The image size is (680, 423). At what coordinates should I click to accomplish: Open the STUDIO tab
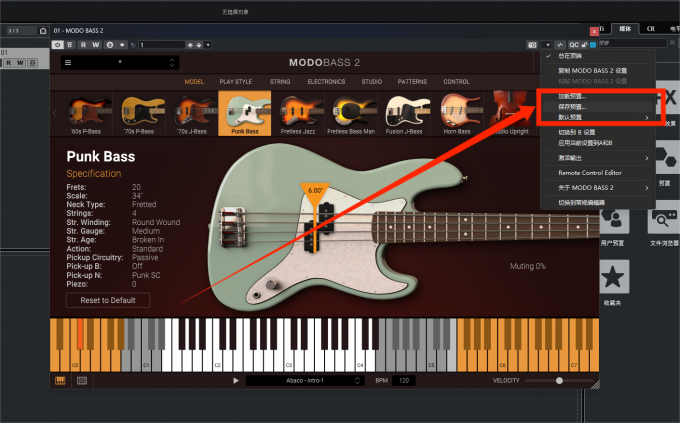coord(372,82)
